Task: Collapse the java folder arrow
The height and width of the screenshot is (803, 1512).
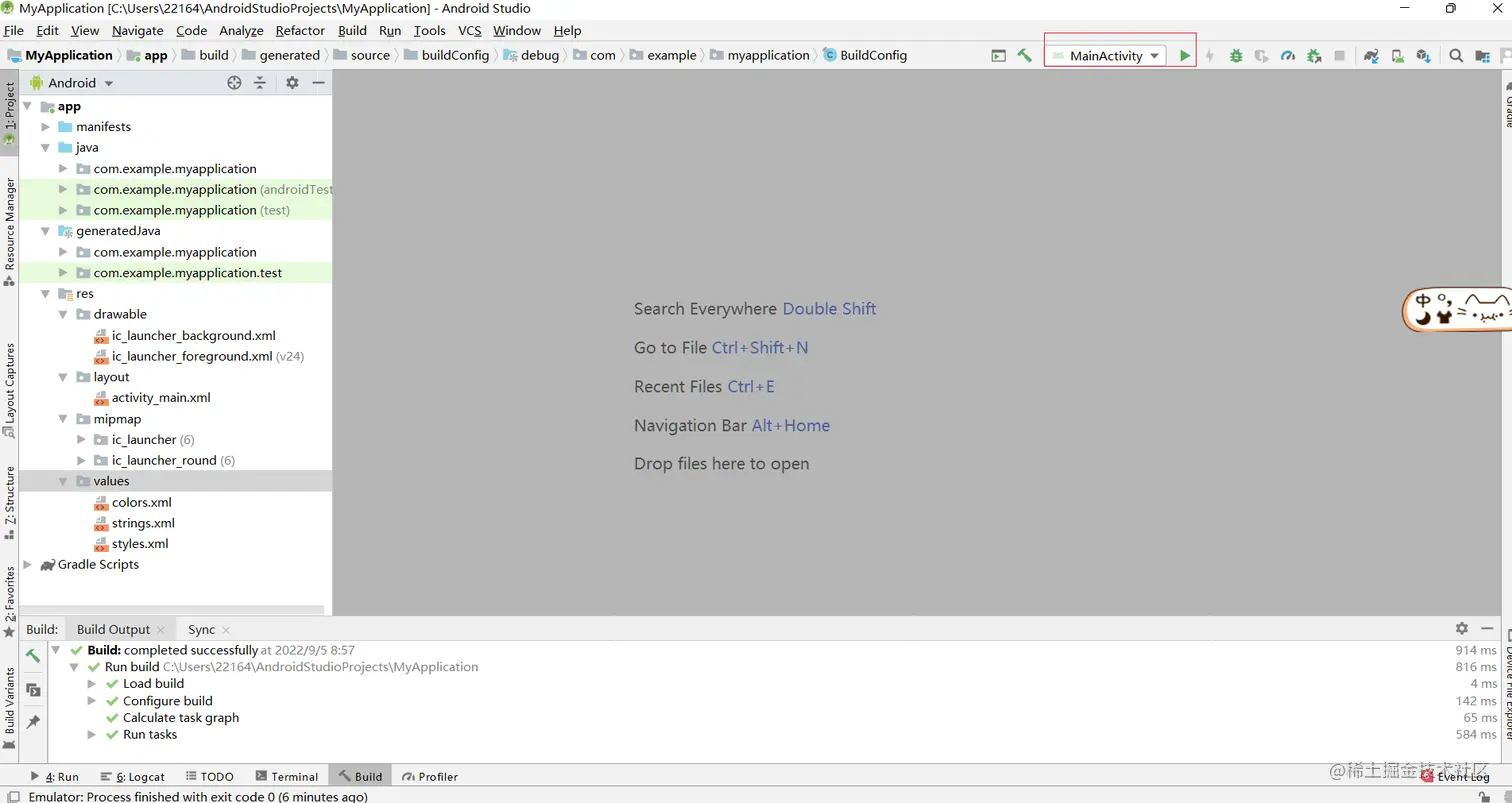Action: click(45, 148)
